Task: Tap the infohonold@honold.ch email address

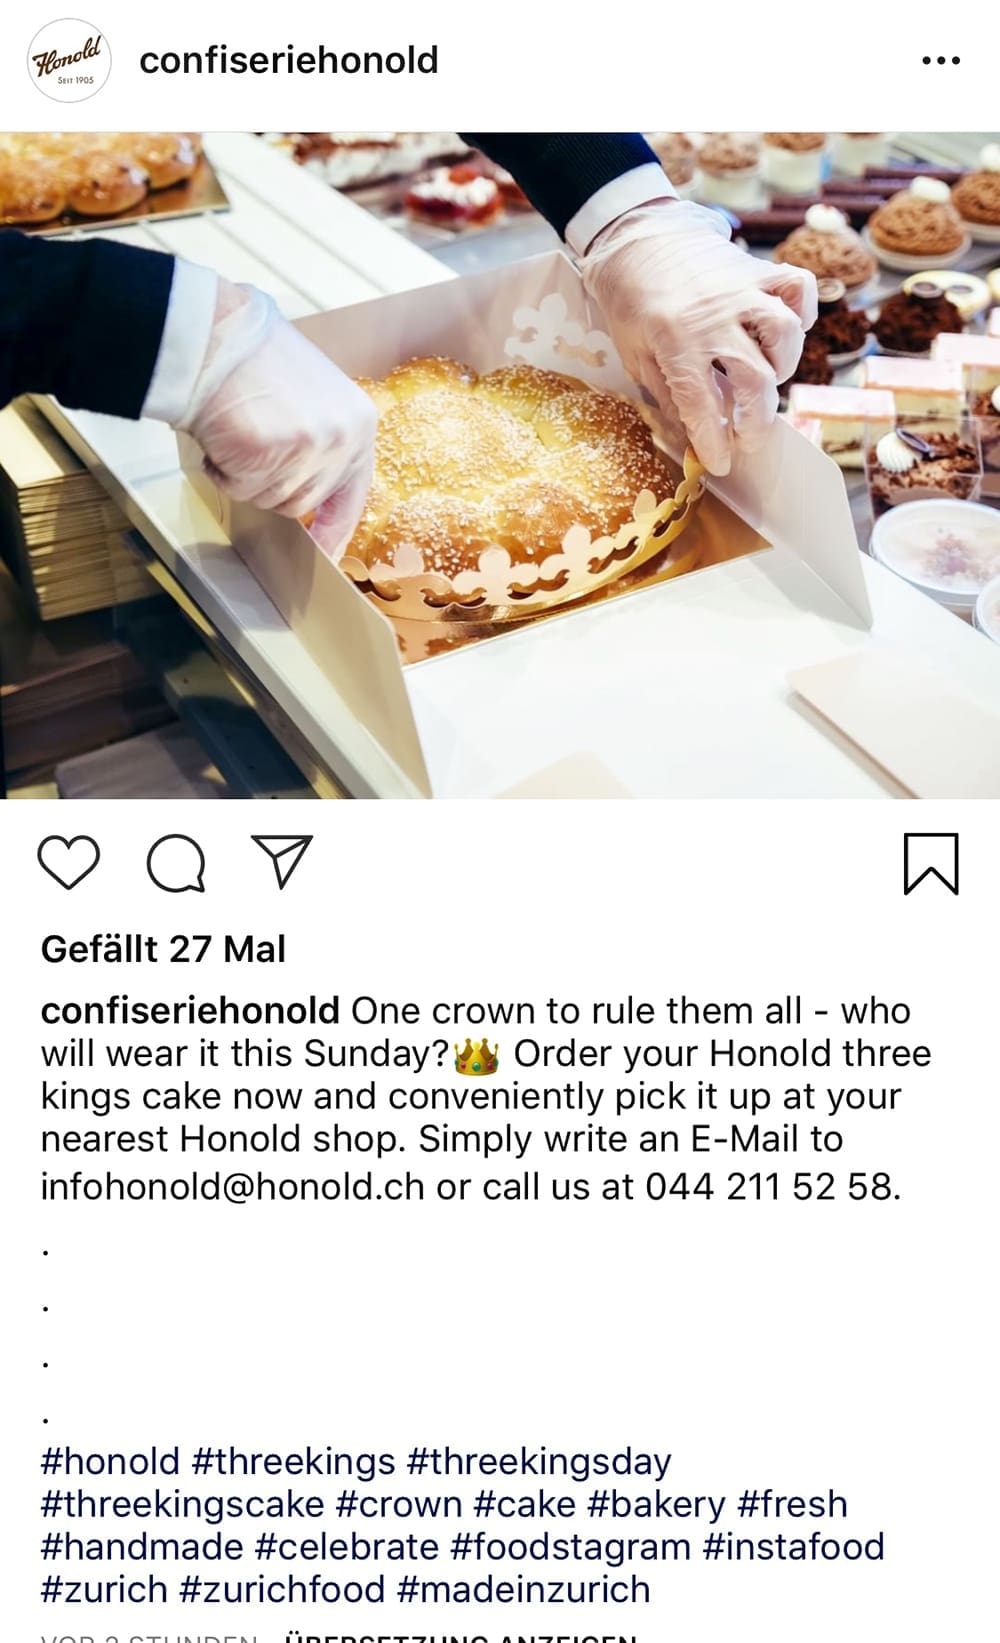Action: coord(233,1187)
